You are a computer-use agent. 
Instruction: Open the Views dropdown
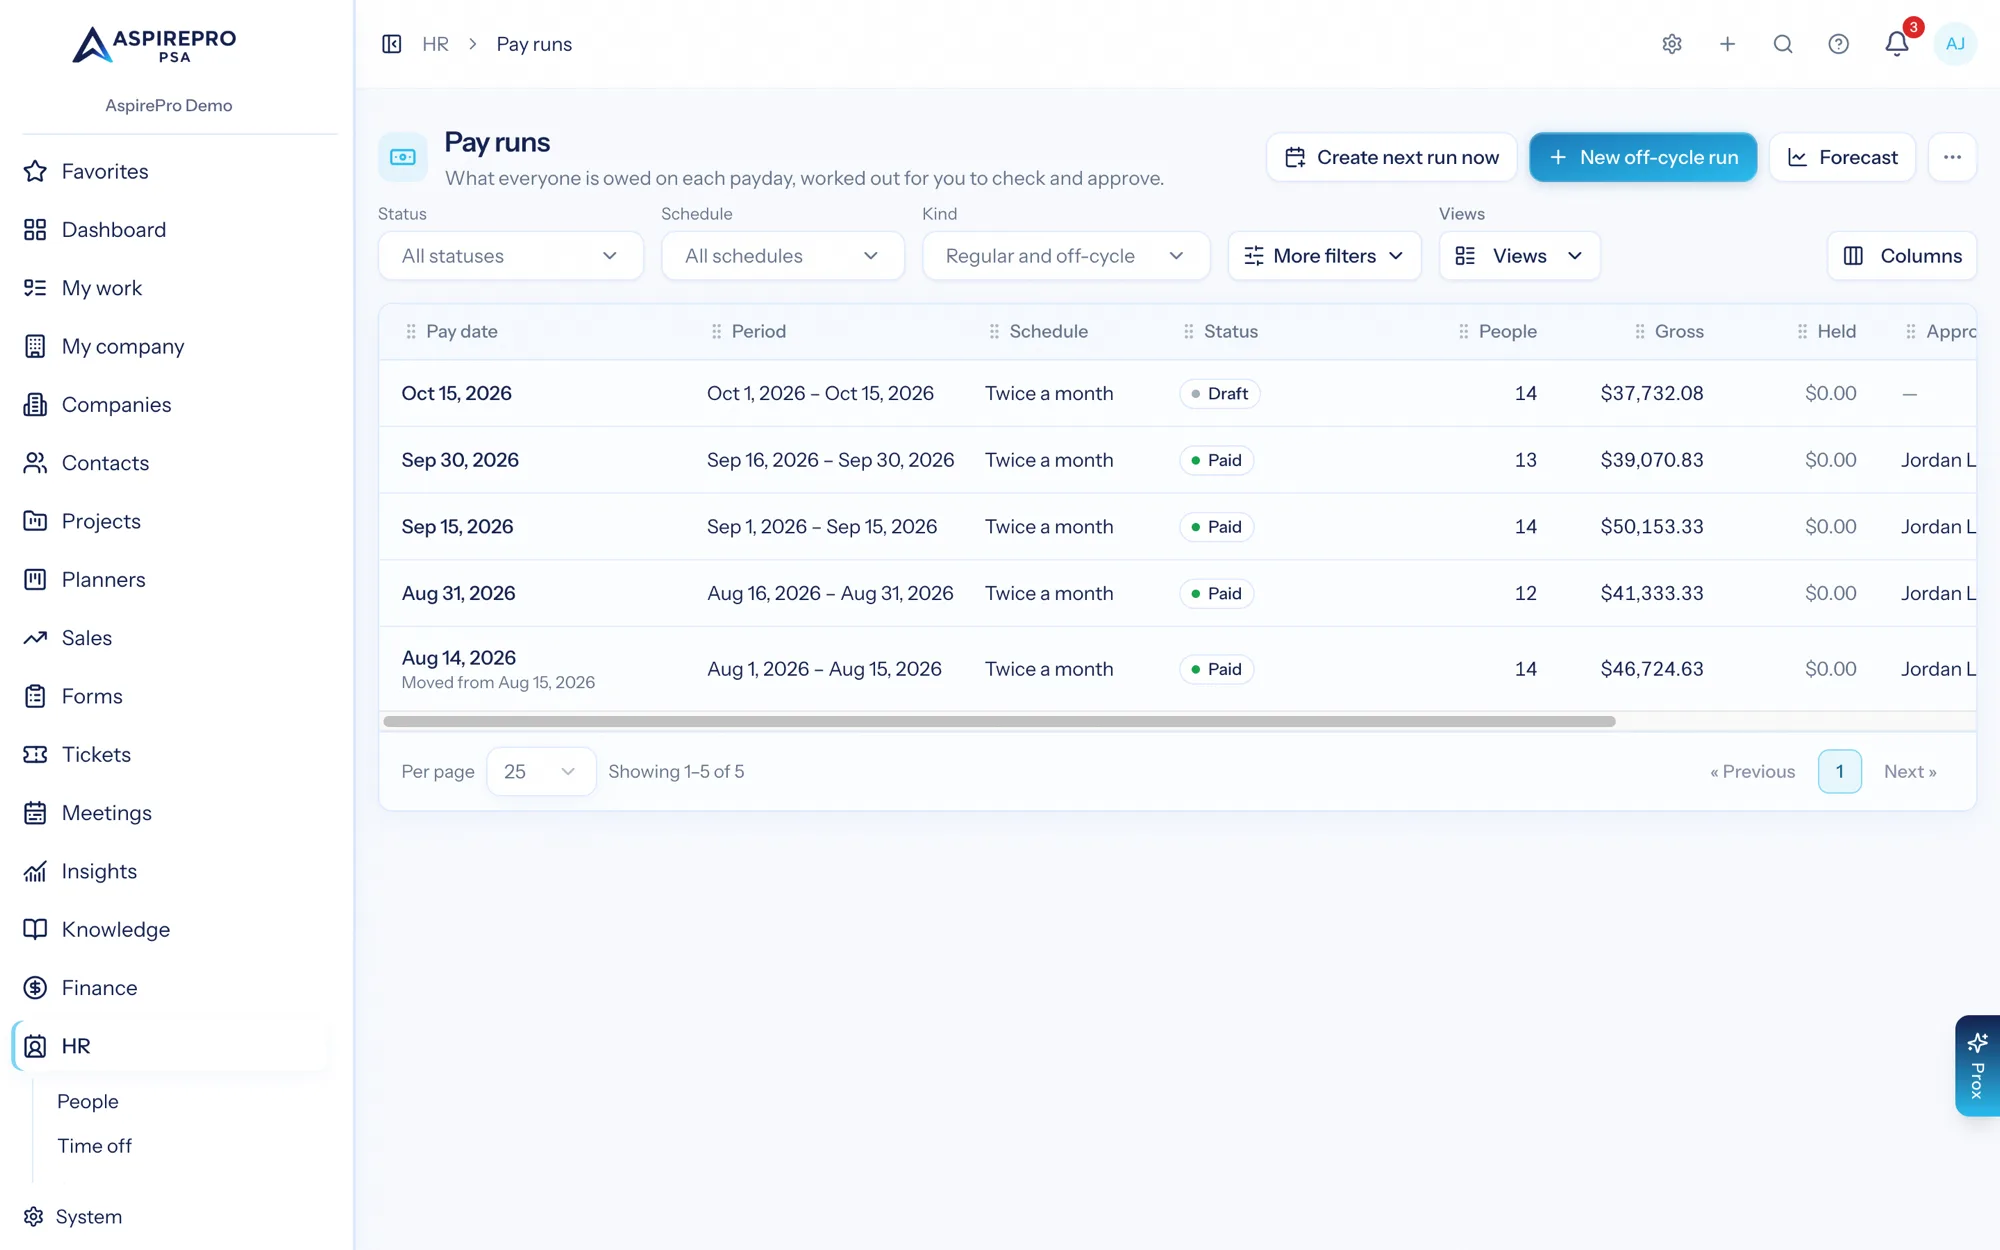[1519, 256]
